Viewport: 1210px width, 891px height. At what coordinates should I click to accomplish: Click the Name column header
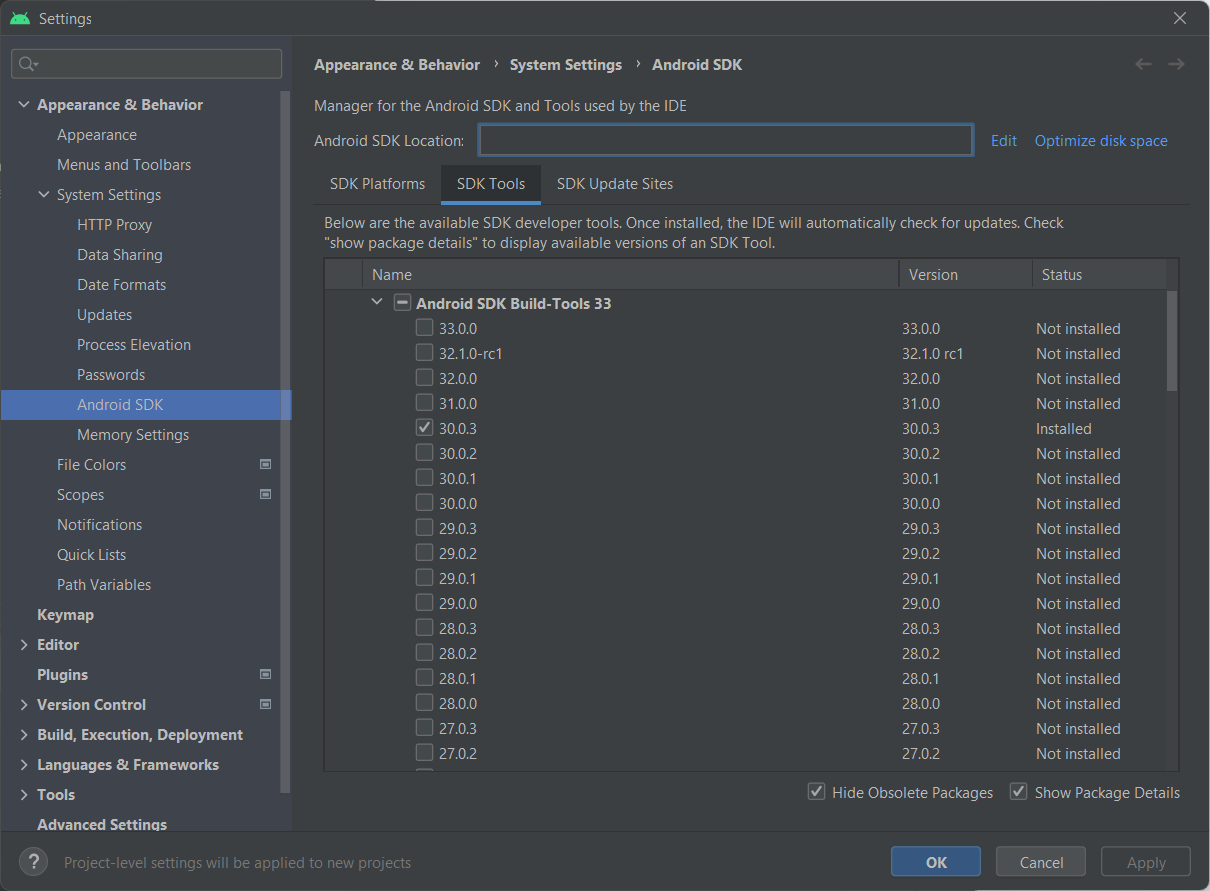click(x=630, y=274)
